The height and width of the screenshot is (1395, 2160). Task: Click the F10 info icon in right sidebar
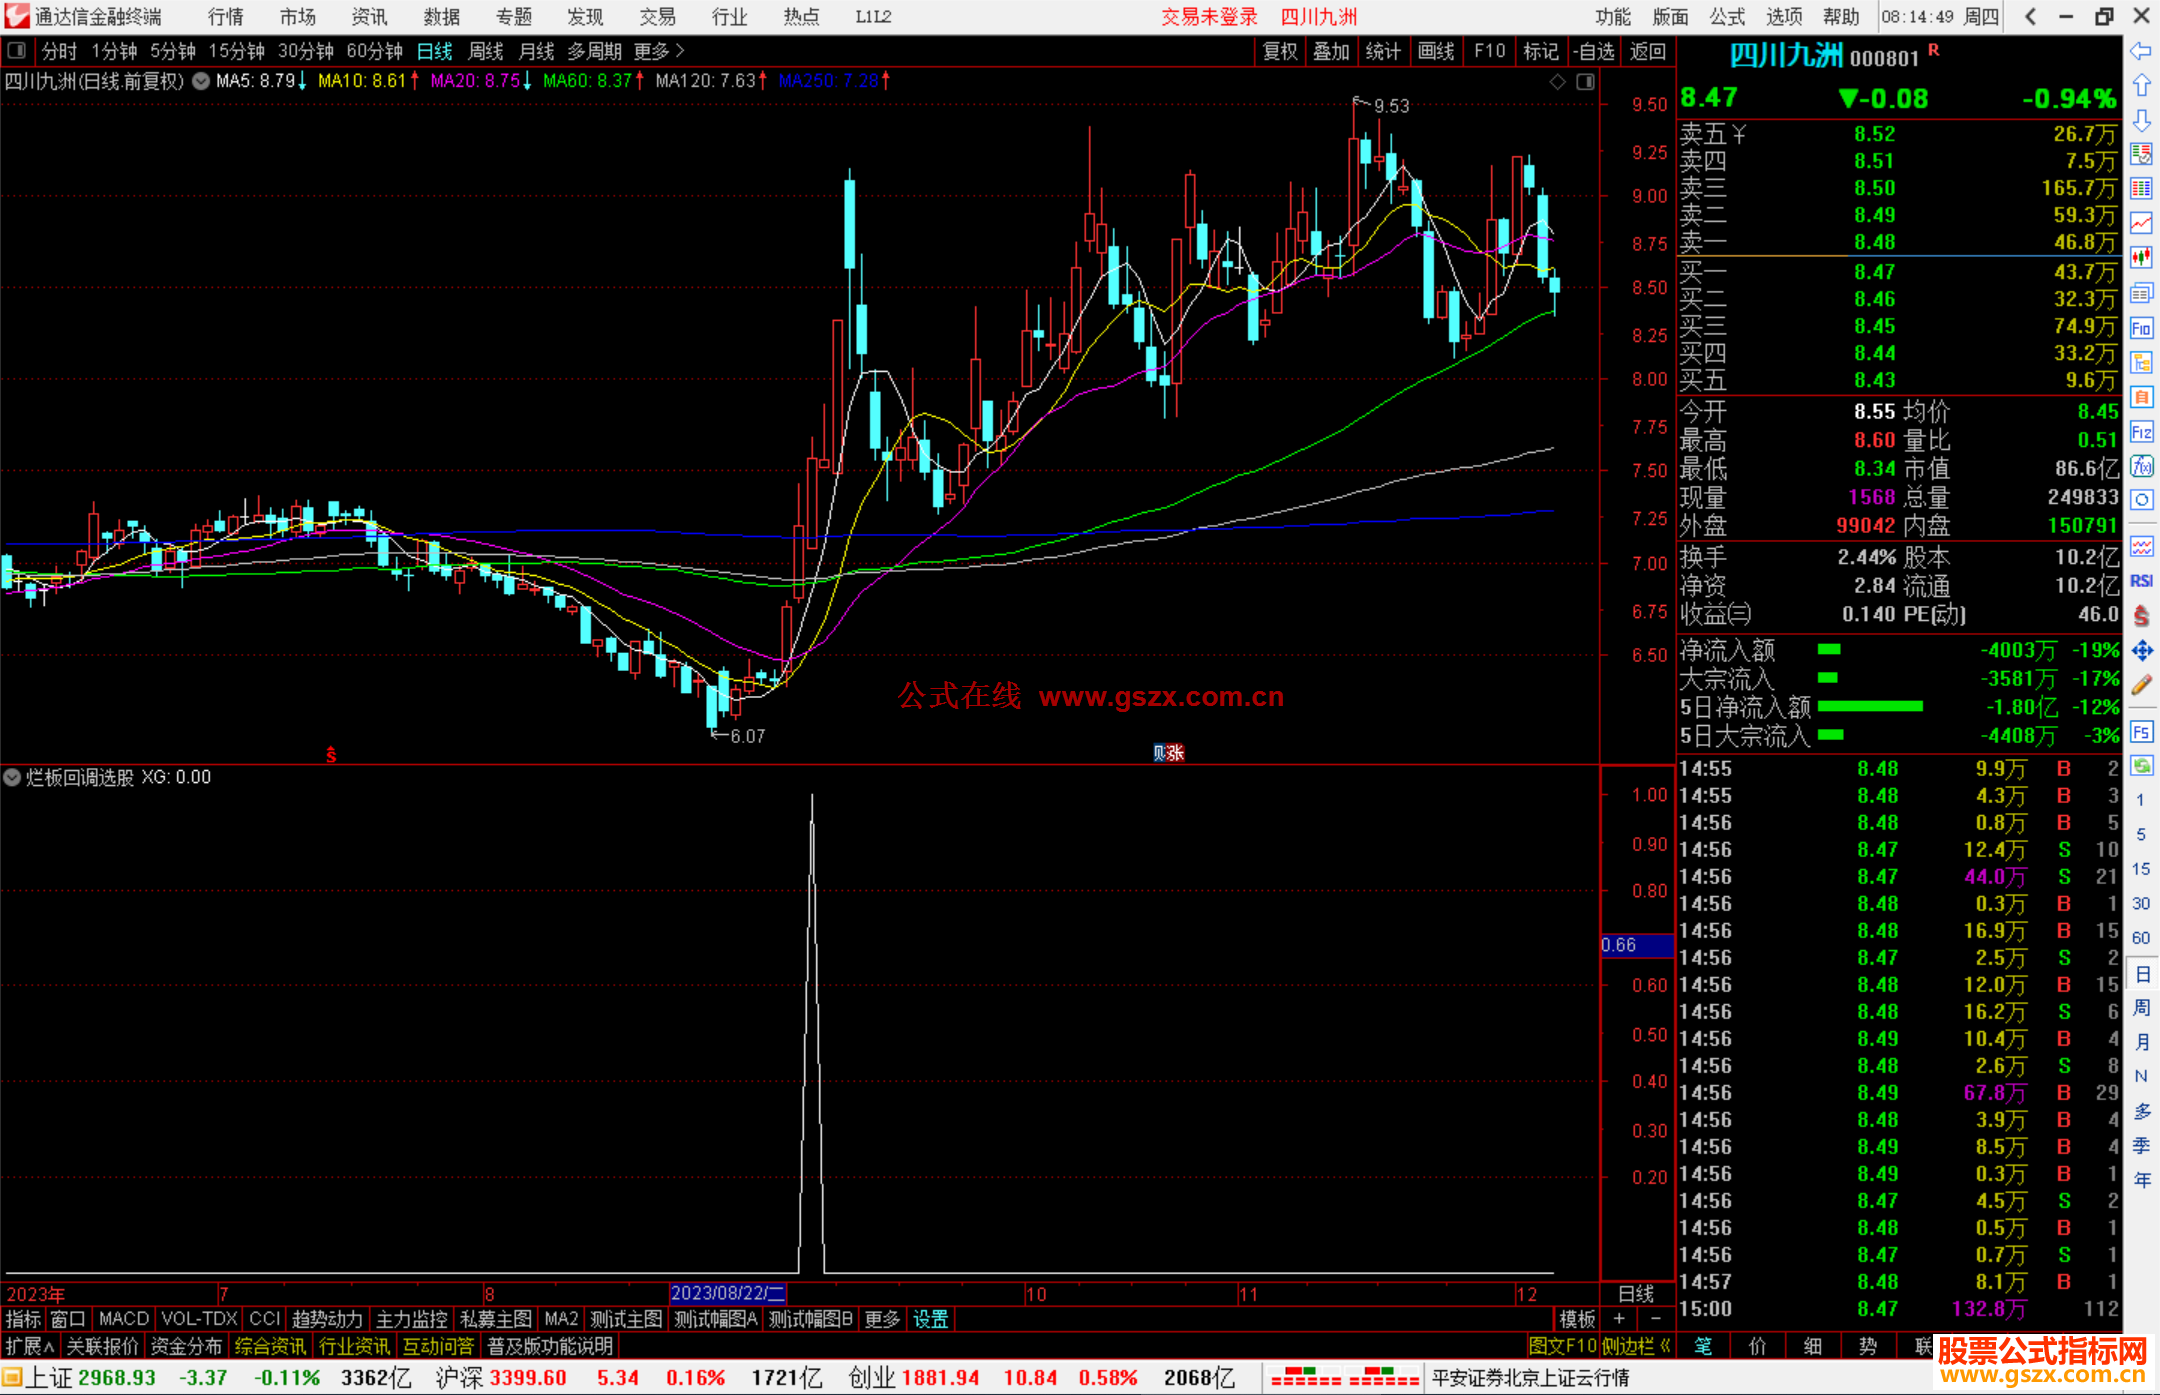(x=2141, y=328)
